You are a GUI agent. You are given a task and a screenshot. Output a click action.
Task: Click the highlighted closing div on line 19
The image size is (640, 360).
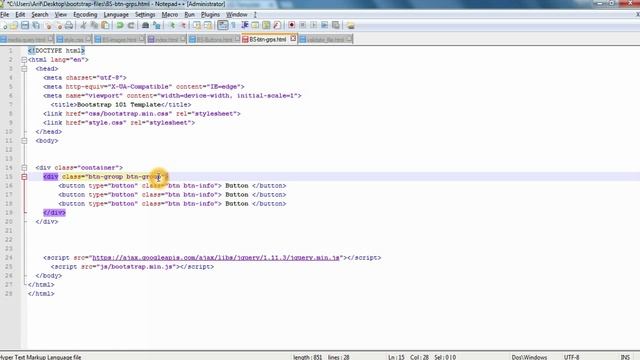click(x=54, y=213)
